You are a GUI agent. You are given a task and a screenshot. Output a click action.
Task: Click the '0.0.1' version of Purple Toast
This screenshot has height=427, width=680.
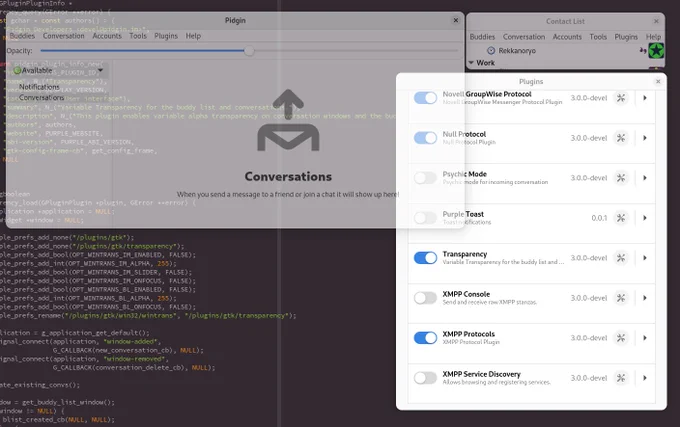[x=599, y=218]
